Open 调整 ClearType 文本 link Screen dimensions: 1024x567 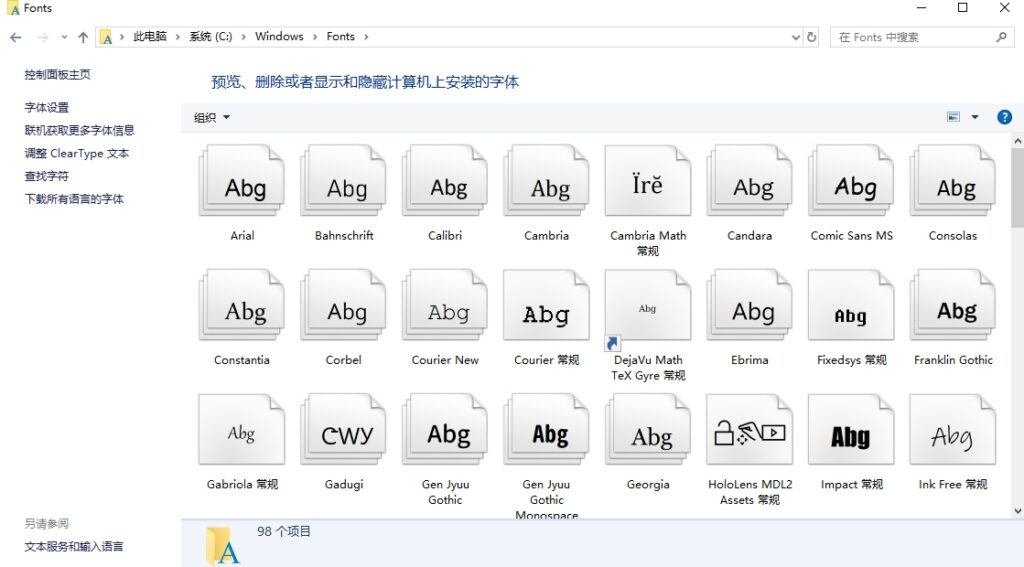[x=77, y=153]
